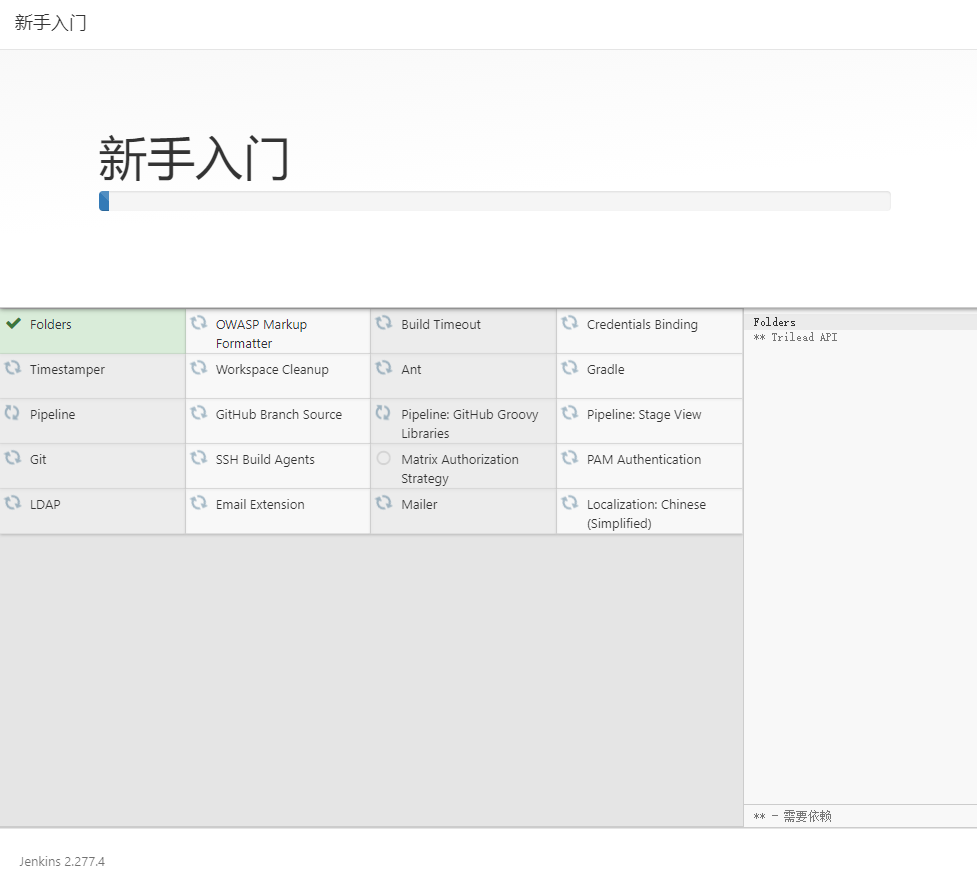Click the 新手入门 title in the header bar
The height and width of the screenshot is (882, 977).
(x=50, y=23)
